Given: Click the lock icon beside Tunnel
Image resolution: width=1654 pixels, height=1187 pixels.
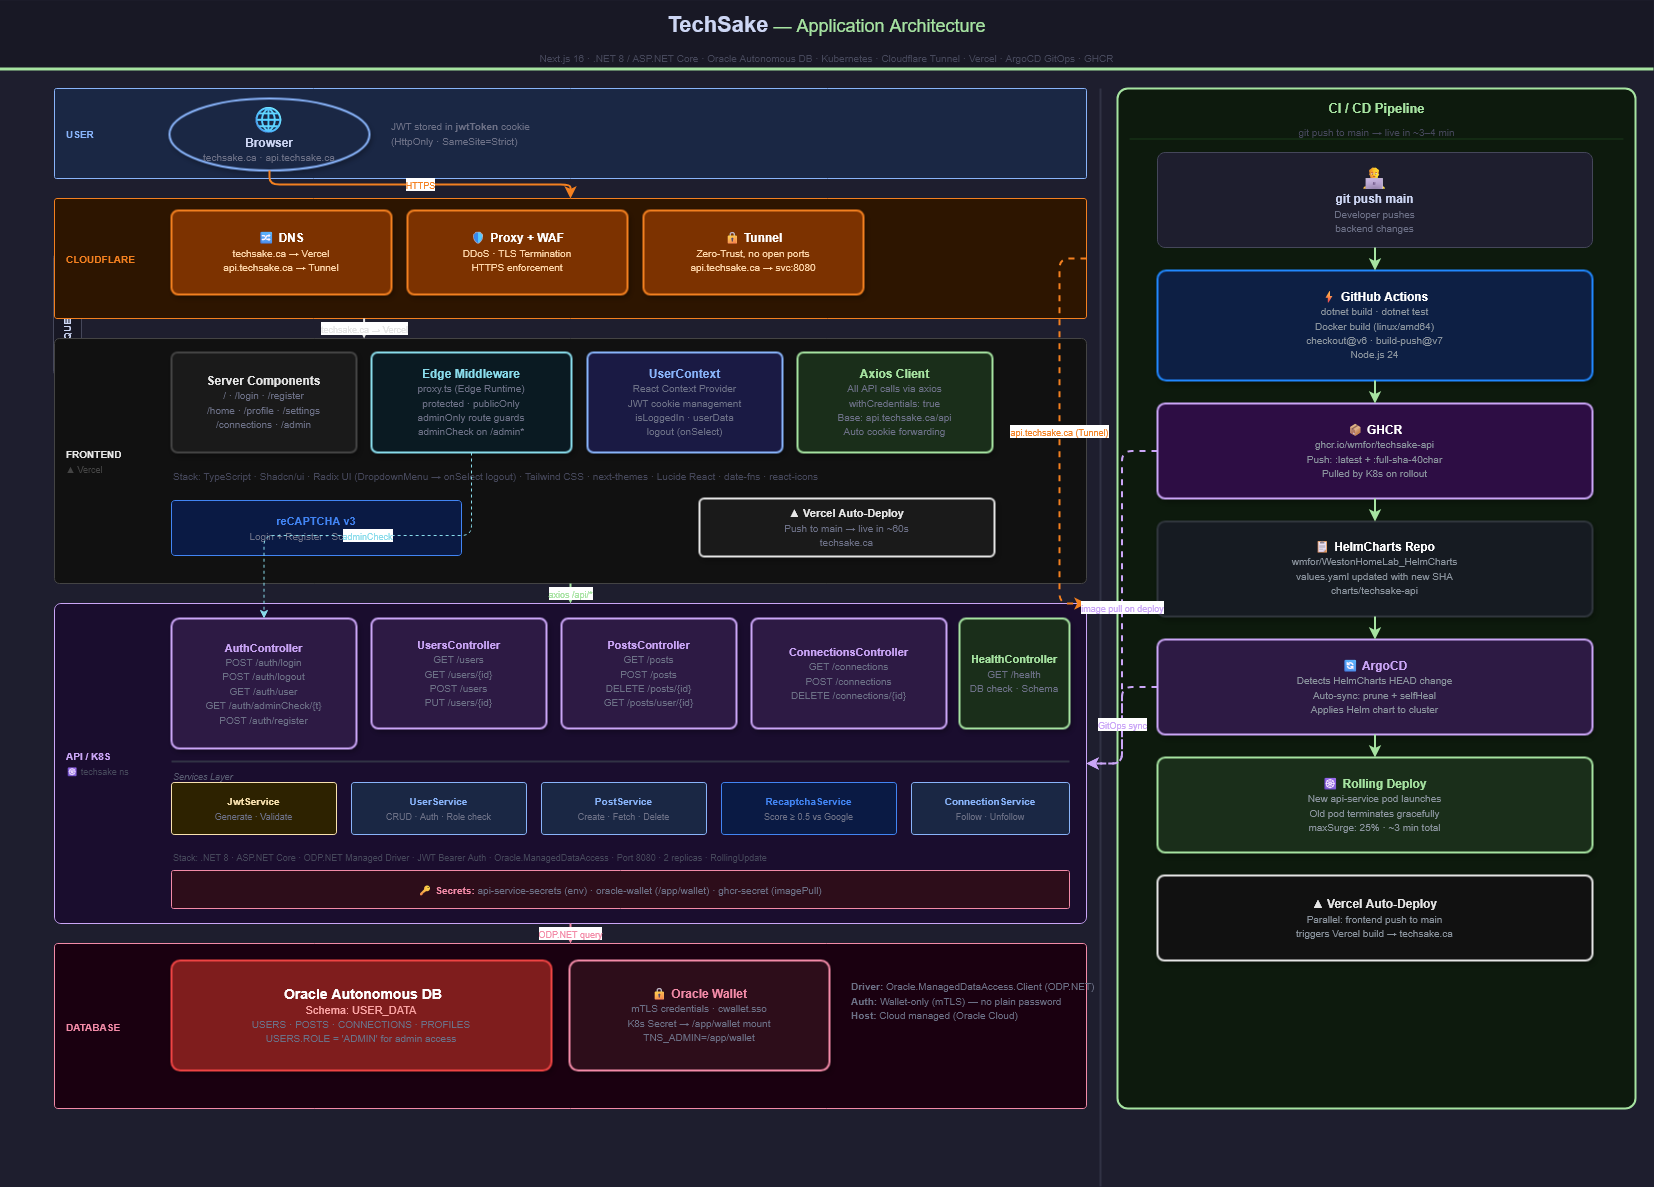Looking at the screenshot, I should click(x=732, y=238).
